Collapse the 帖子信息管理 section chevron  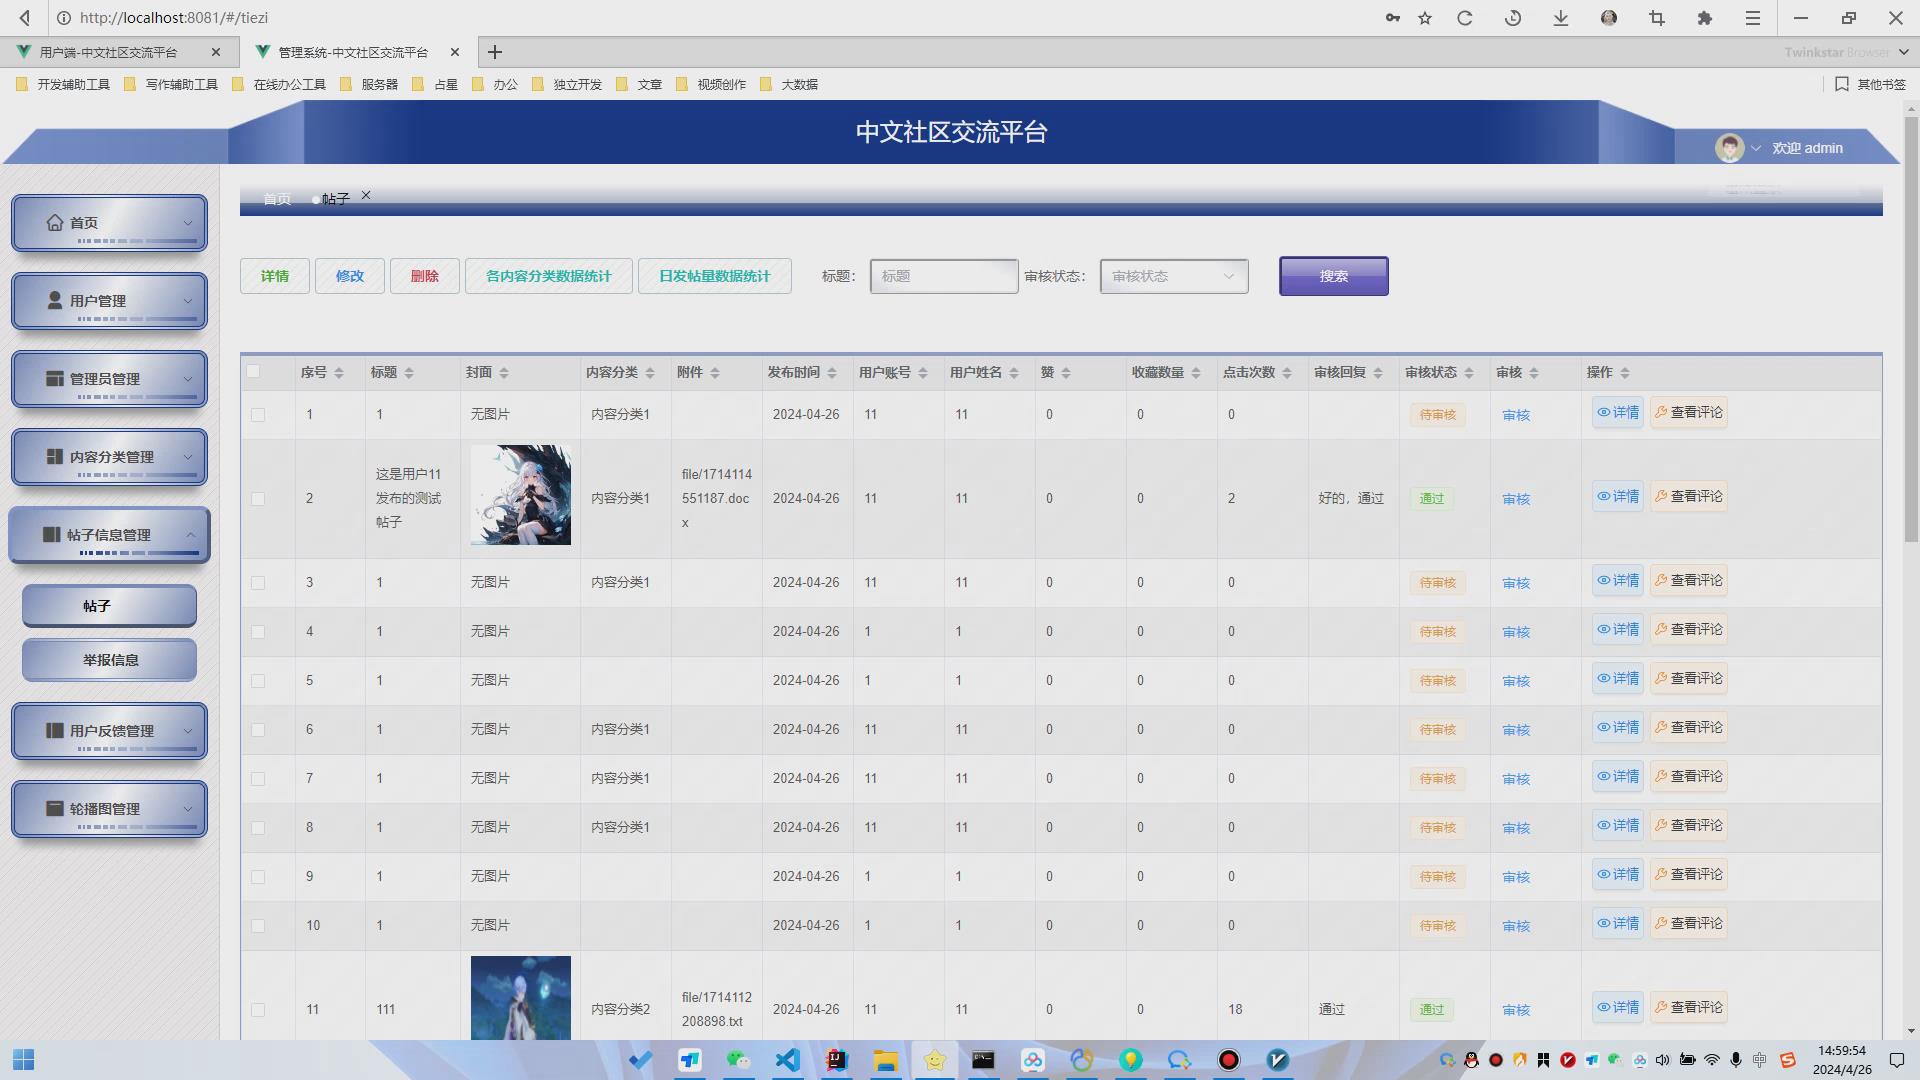point(190,533)
